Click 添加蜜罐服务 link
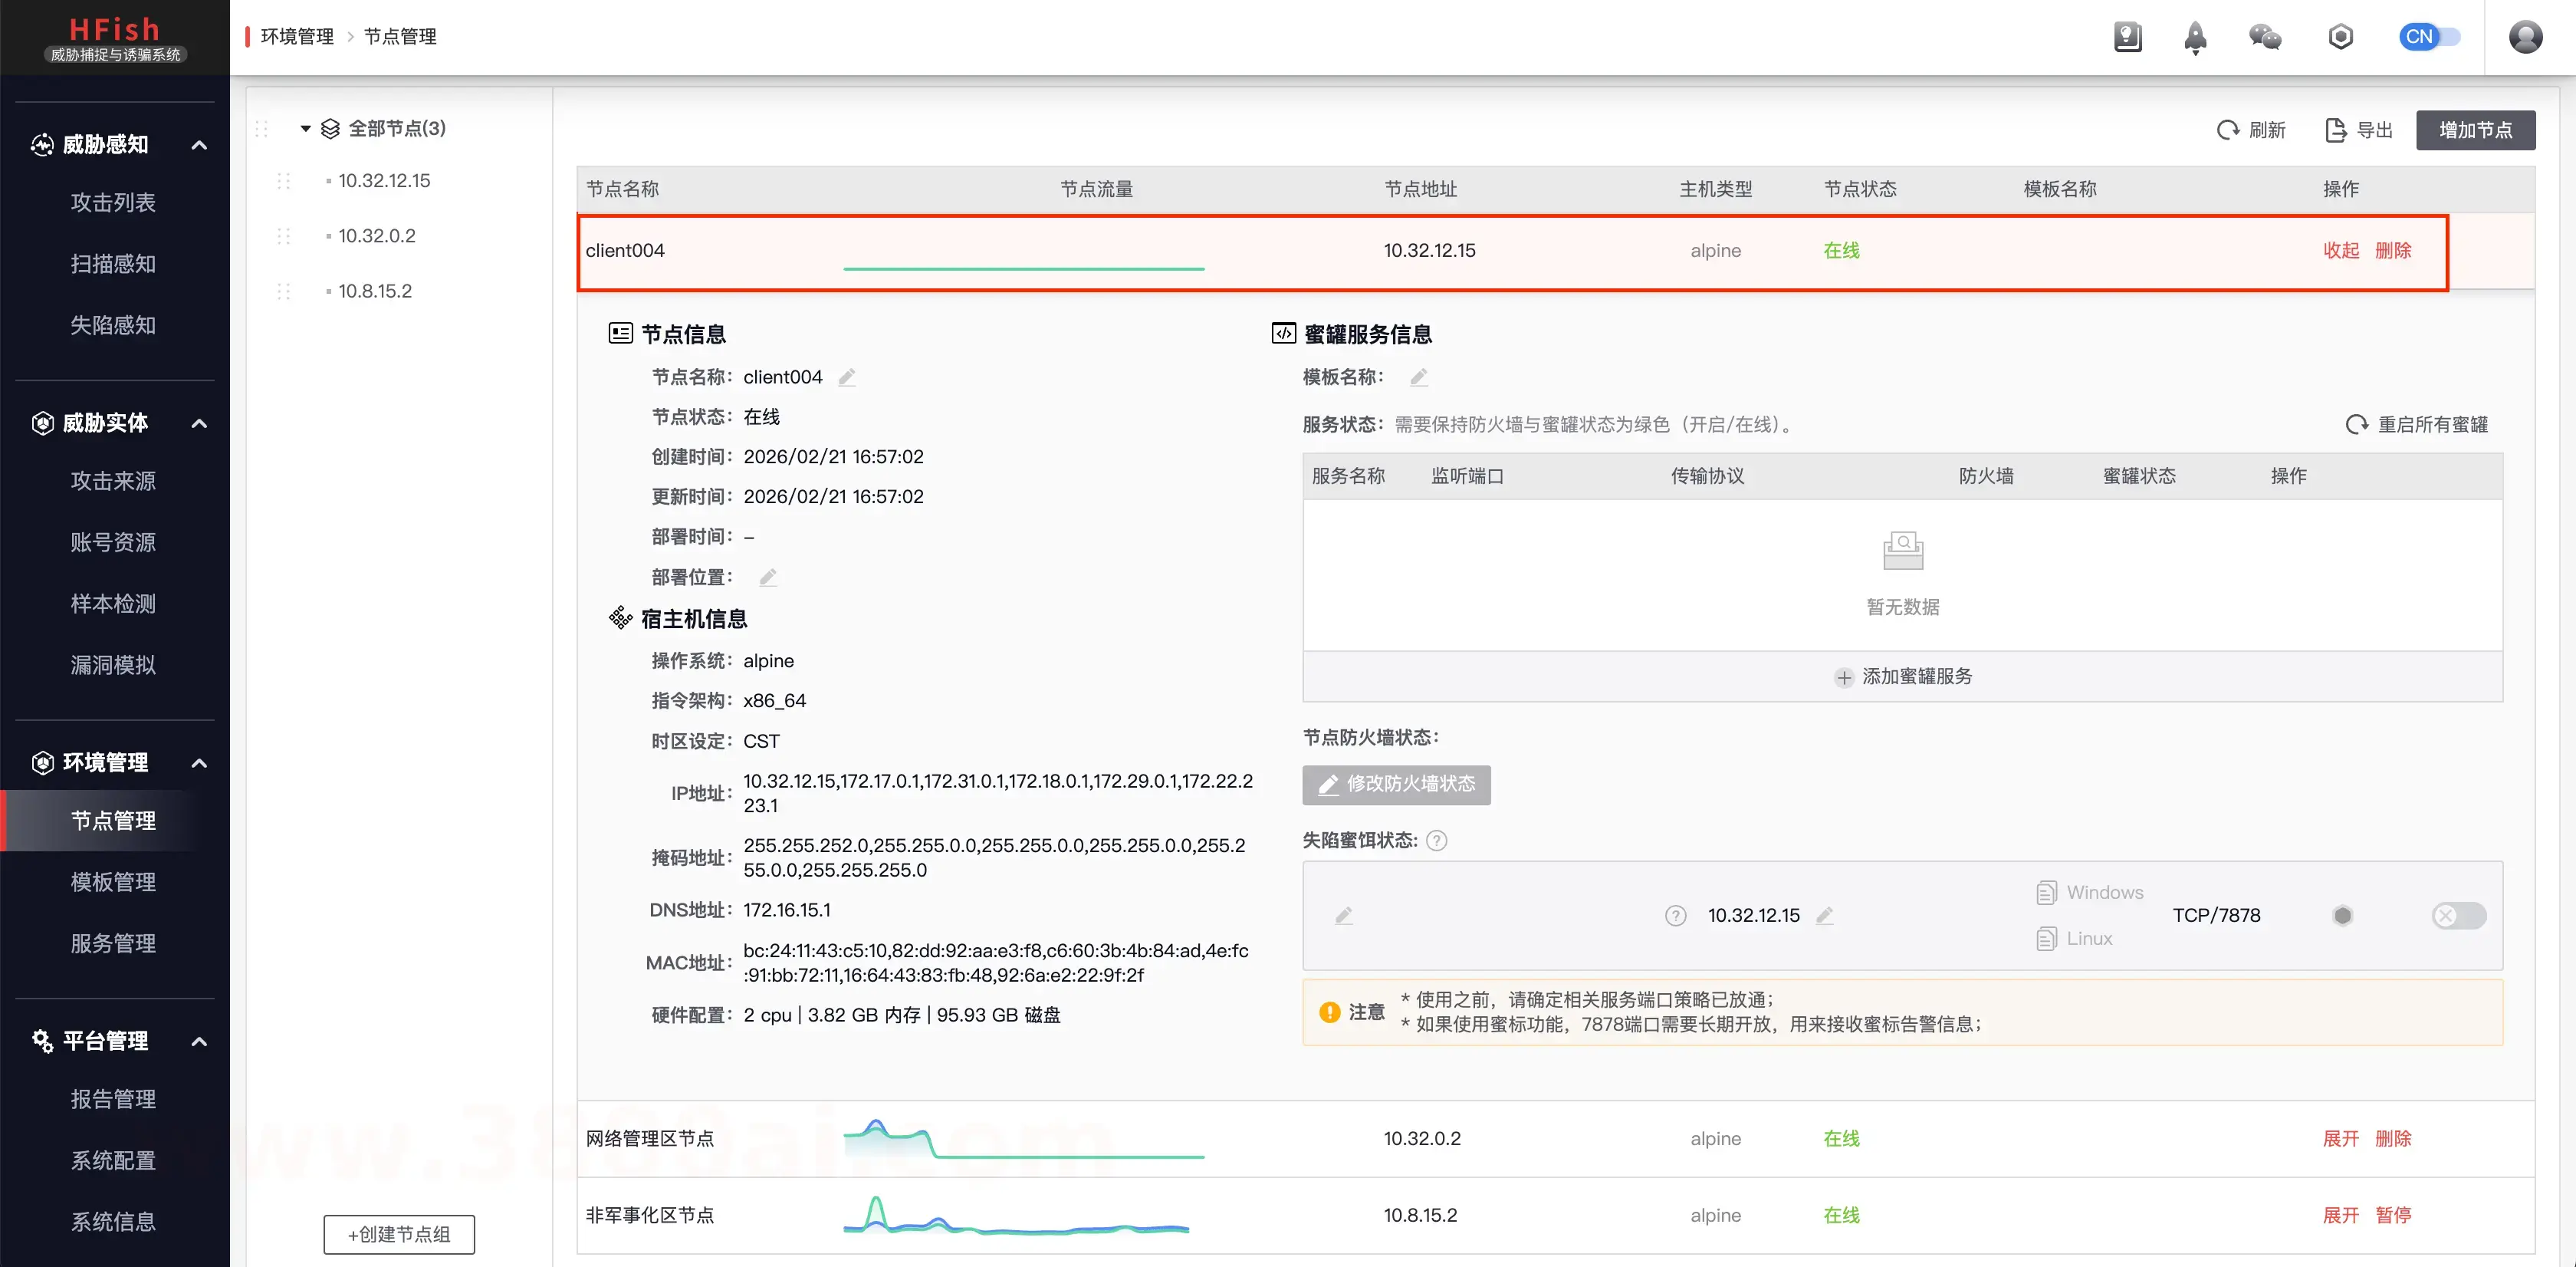The image size is (2576, 1267). pos(1903,677)
